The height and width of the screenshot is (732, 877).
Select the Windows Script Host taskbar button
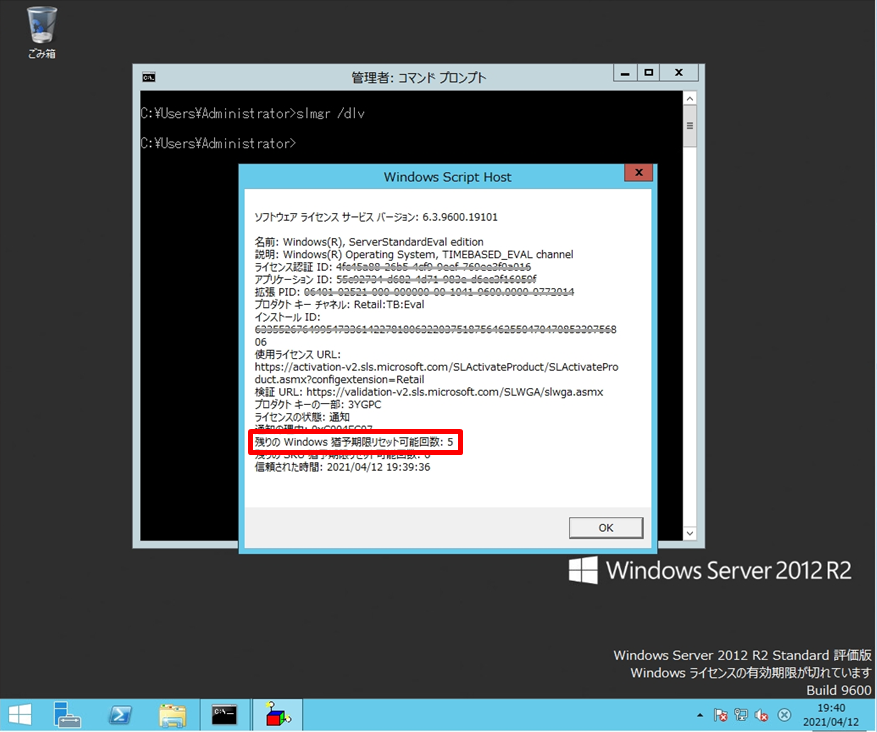pos(277,715)
